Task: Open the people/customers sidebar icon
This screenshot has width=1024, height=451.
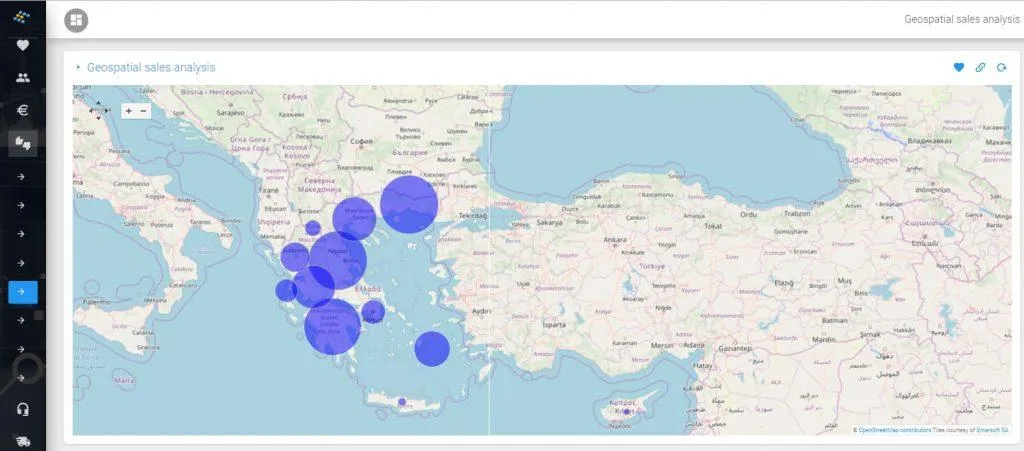Action: pyautogui.click(x=22, y=78)
